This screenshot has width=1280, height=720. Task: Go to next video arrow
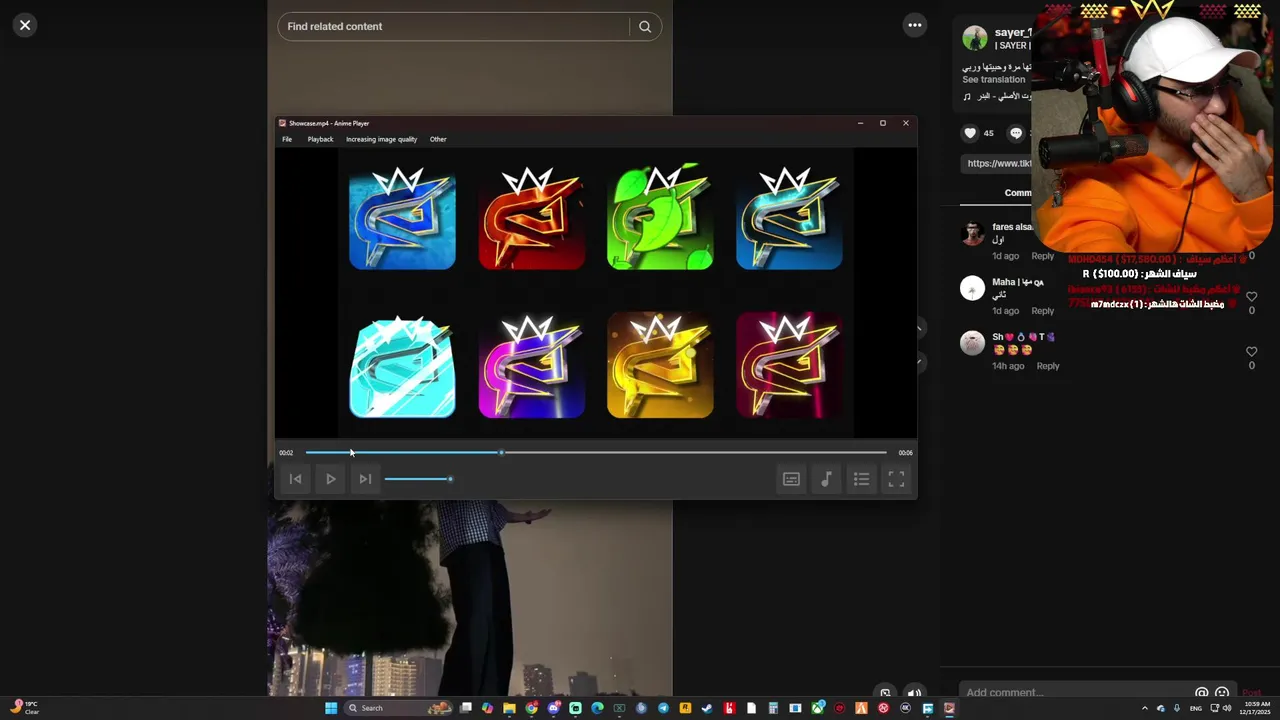tap(920, 363)
